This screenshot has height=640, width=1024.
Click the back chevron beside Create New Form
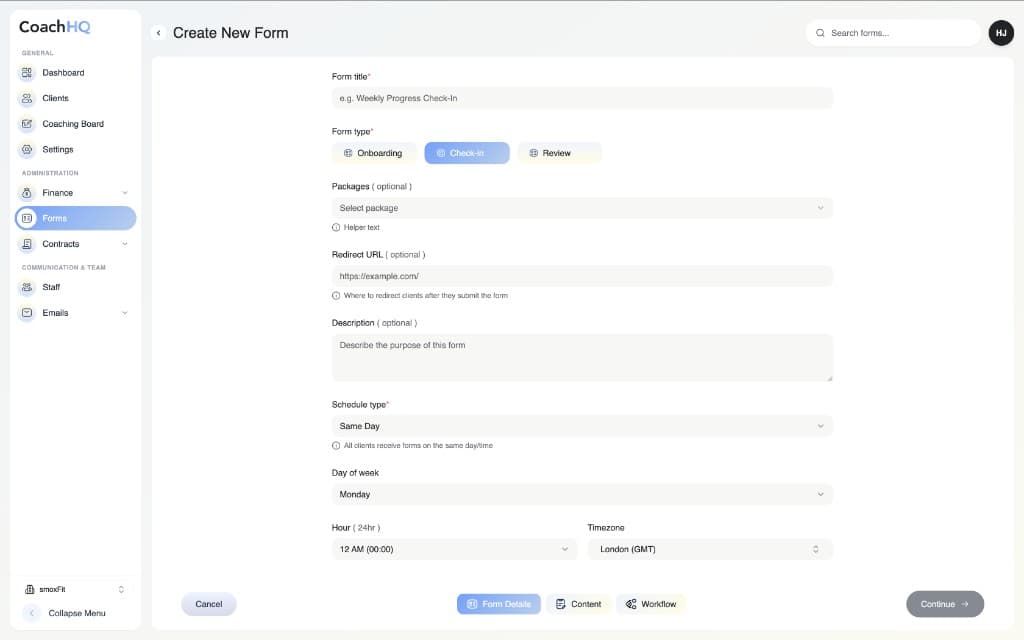coord(159,32)
